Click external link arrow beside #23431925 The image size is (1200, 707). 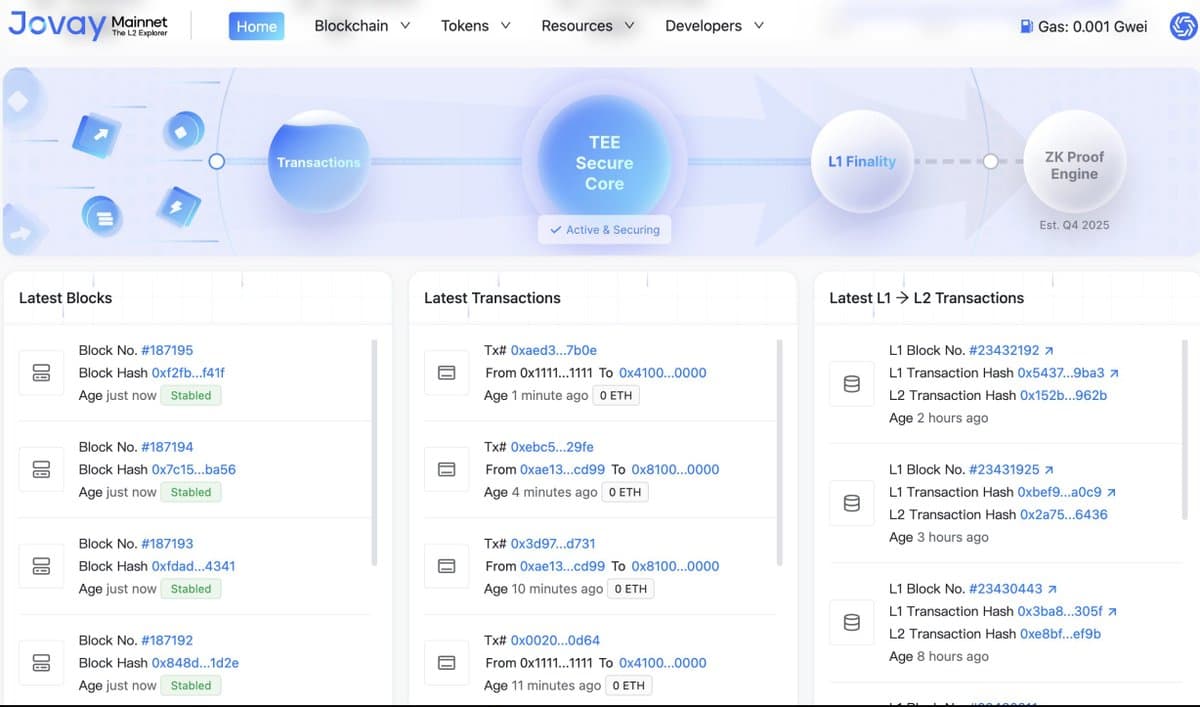1049,470
